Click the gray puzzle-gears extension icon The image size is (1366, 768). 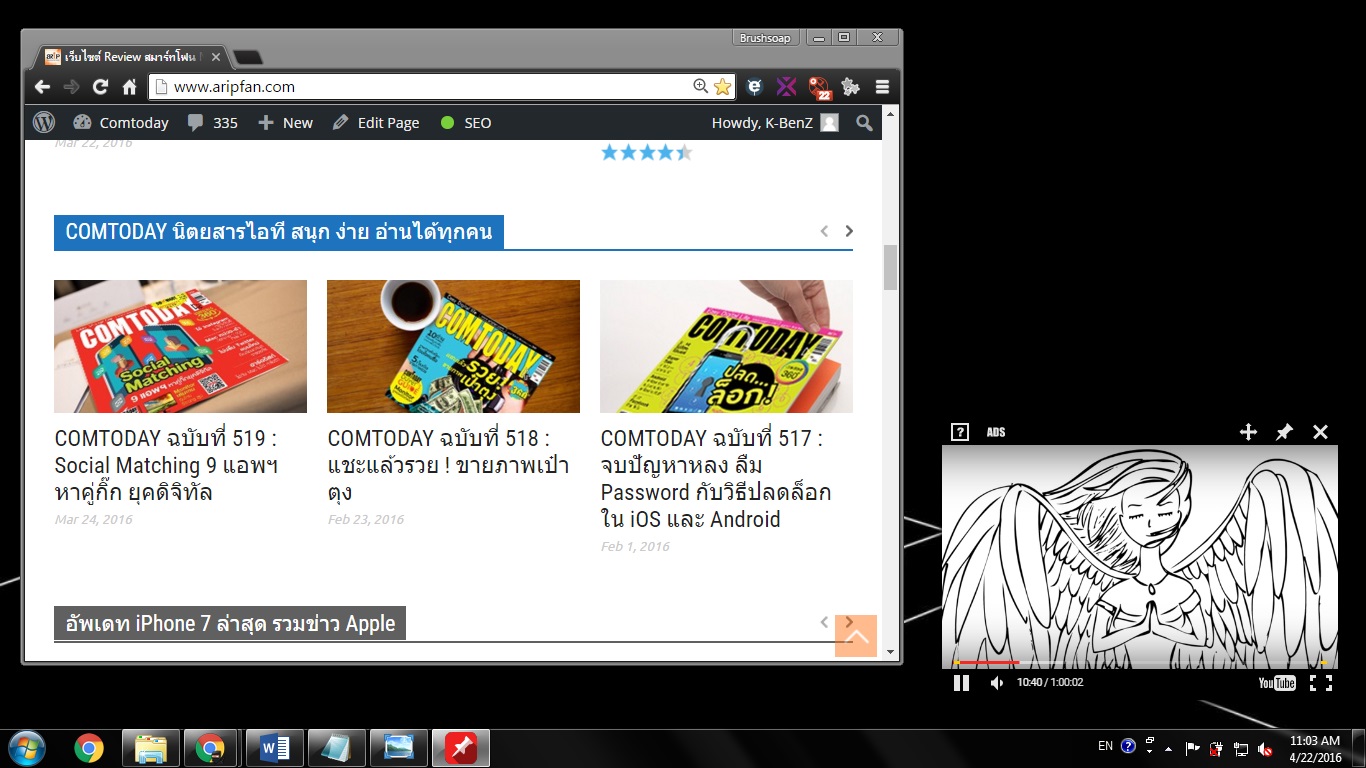(851, 87)
